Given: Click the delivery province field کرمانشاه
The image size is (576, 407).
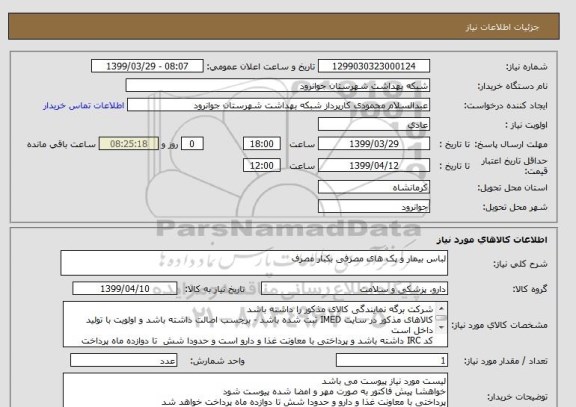Looking at the screenshot, I should pos(374,187).
